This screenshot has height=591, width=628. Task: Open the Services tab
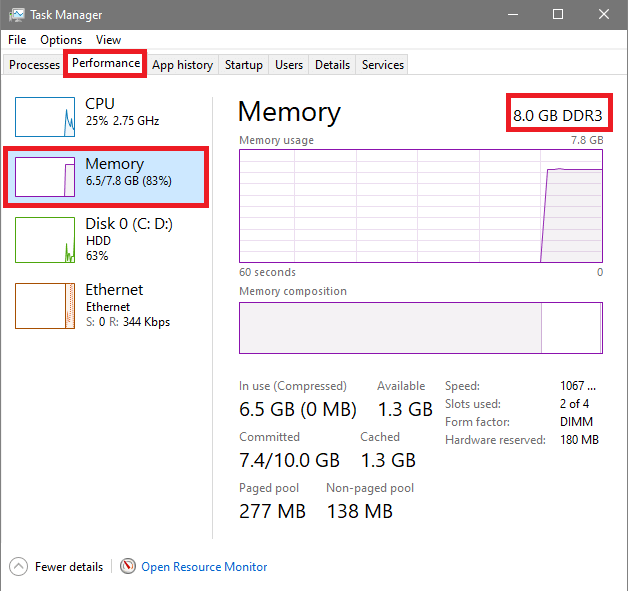click(x=383, y=65)
